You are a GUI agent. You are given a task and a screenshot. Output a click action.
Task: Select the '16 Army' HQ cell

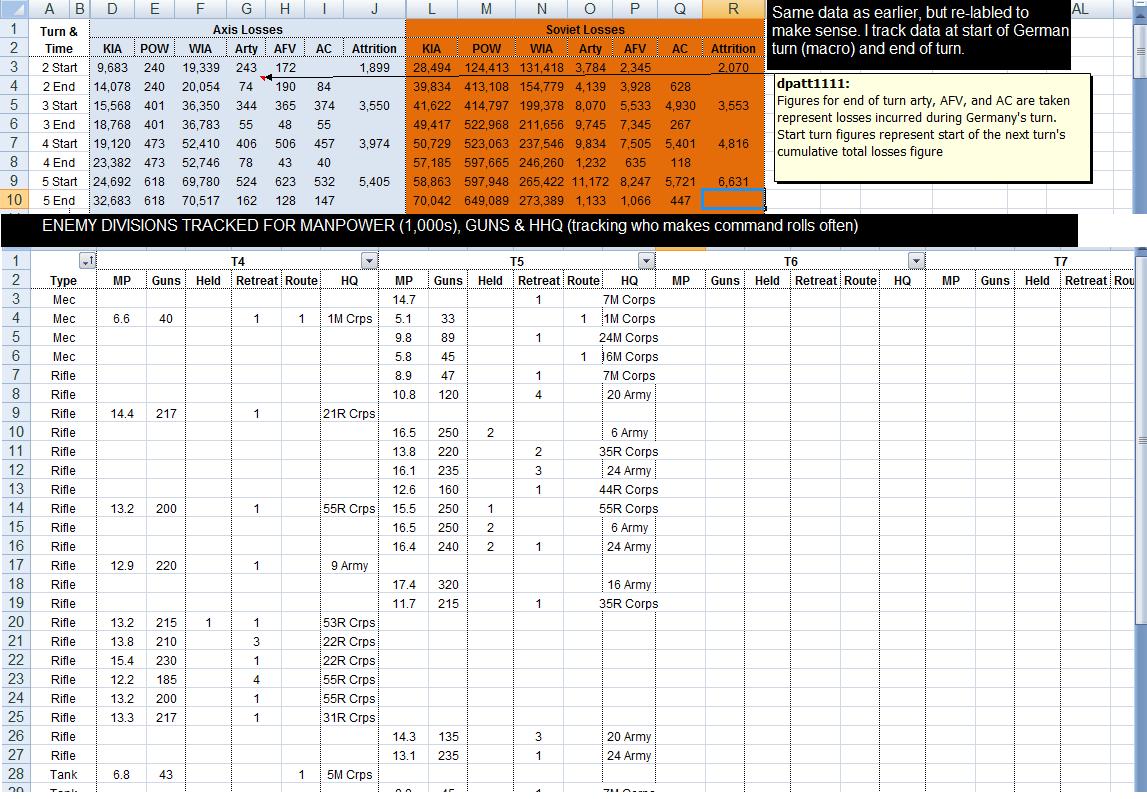pyautogui.click(x=629, y=585)
